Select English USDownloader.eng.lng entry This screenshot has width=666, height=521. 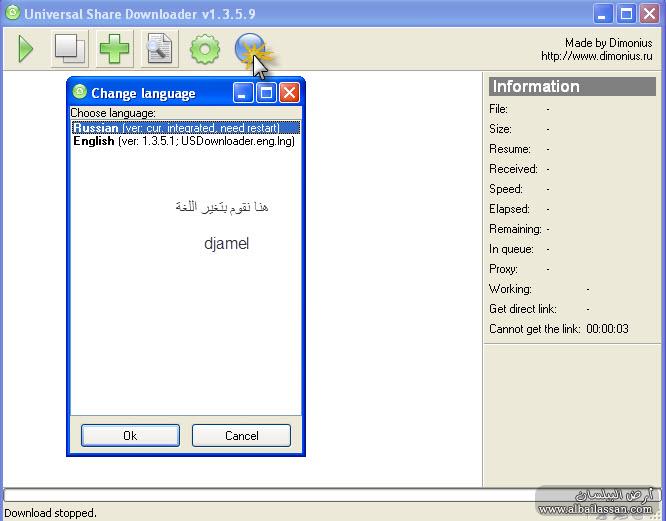pos(186,141)
